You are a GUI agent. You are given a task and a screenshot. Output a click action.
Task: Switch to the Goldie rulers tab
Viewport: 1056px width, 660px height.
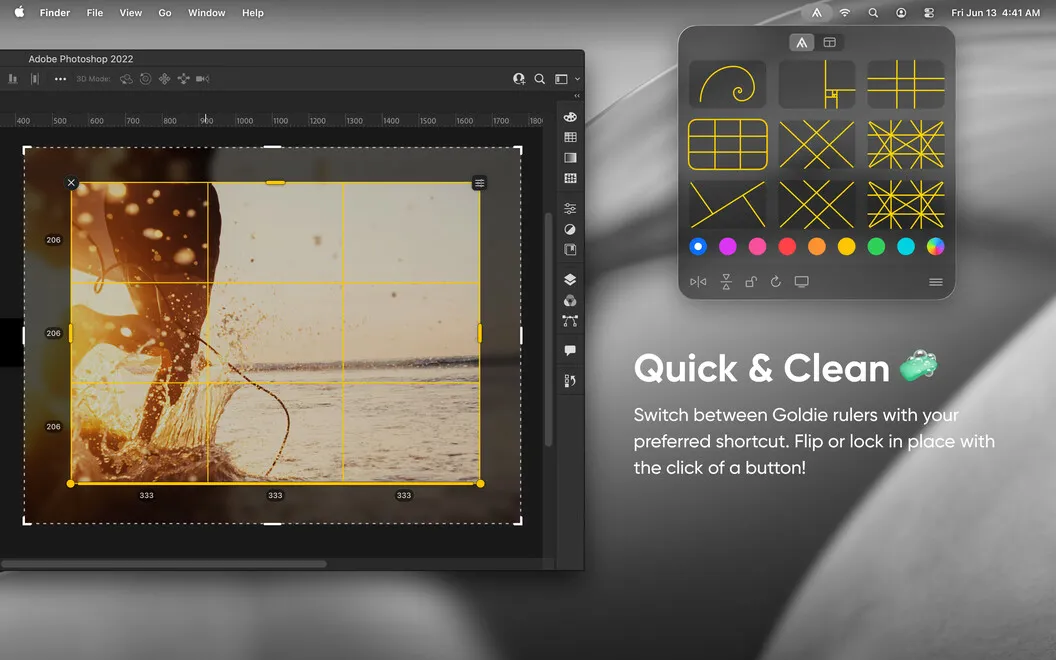pyautogui.click(x=801, y=42)
